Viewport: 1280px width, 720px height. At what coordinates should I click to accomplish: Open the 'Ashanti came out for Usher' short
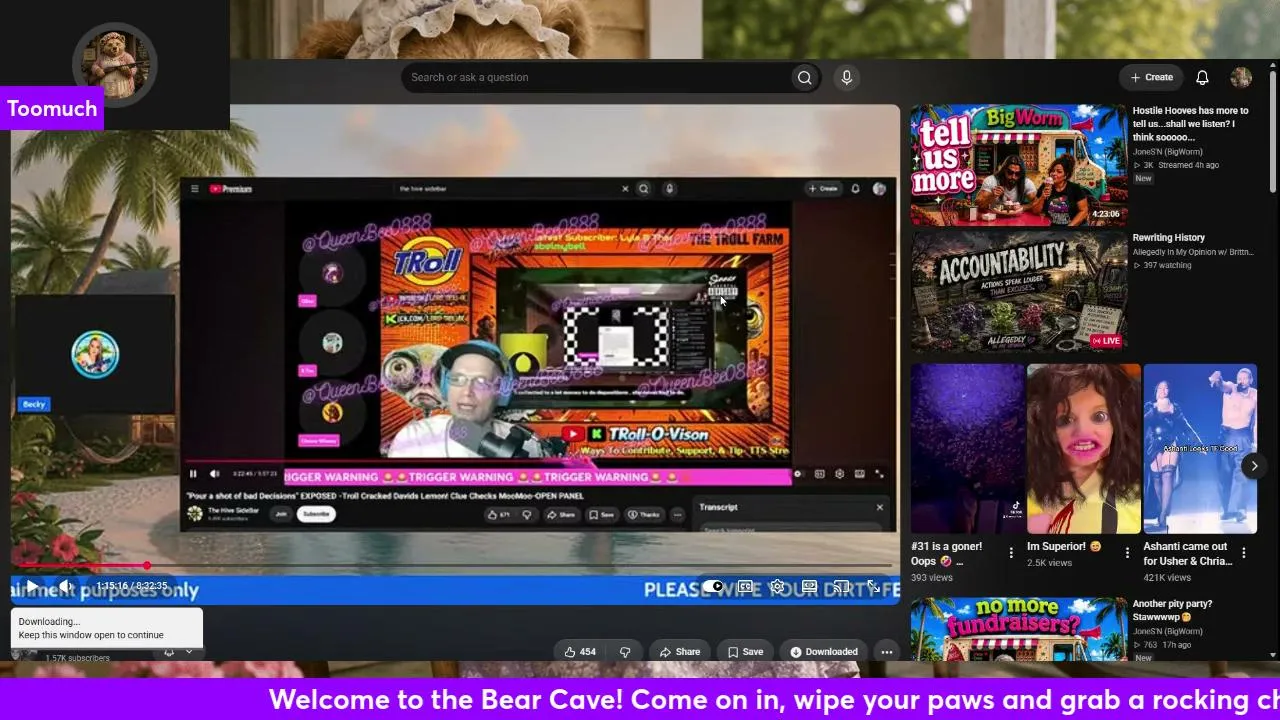coord(1200,448)
